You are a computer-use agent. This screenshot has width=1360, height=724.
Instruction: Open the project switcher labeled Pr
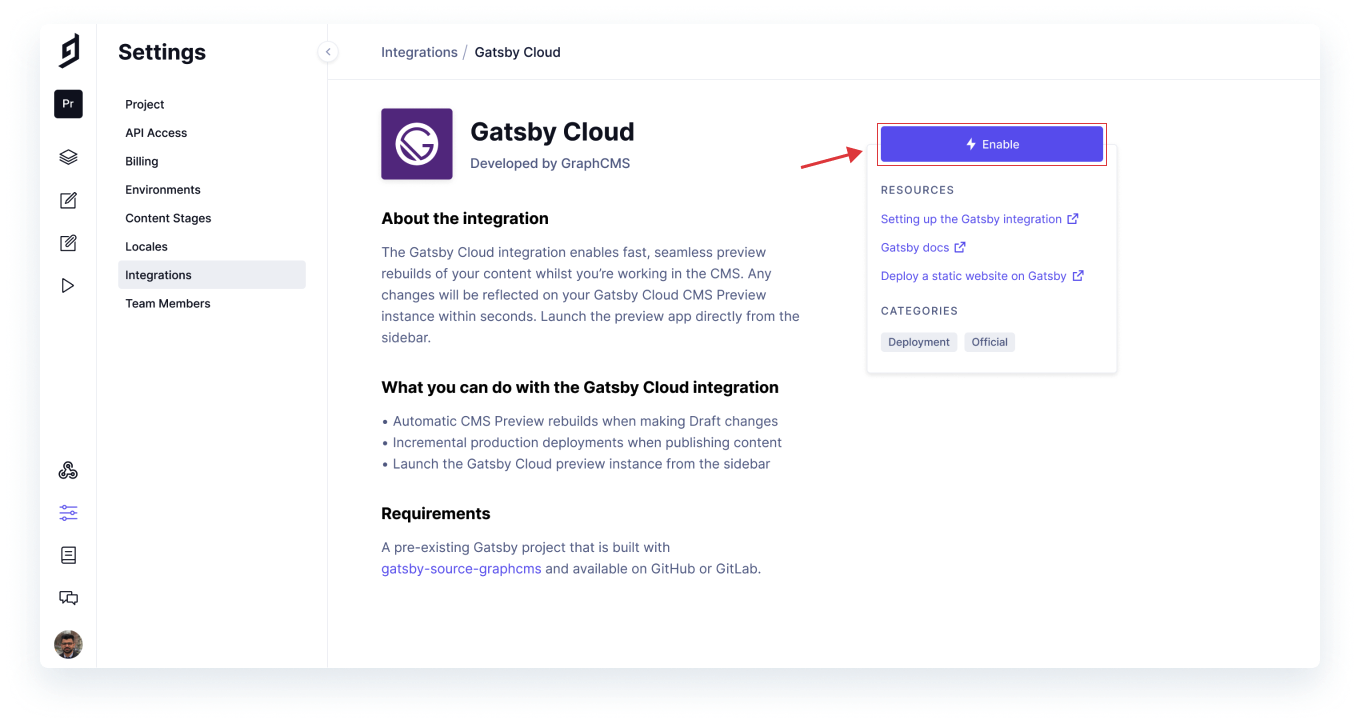point(68,104)
